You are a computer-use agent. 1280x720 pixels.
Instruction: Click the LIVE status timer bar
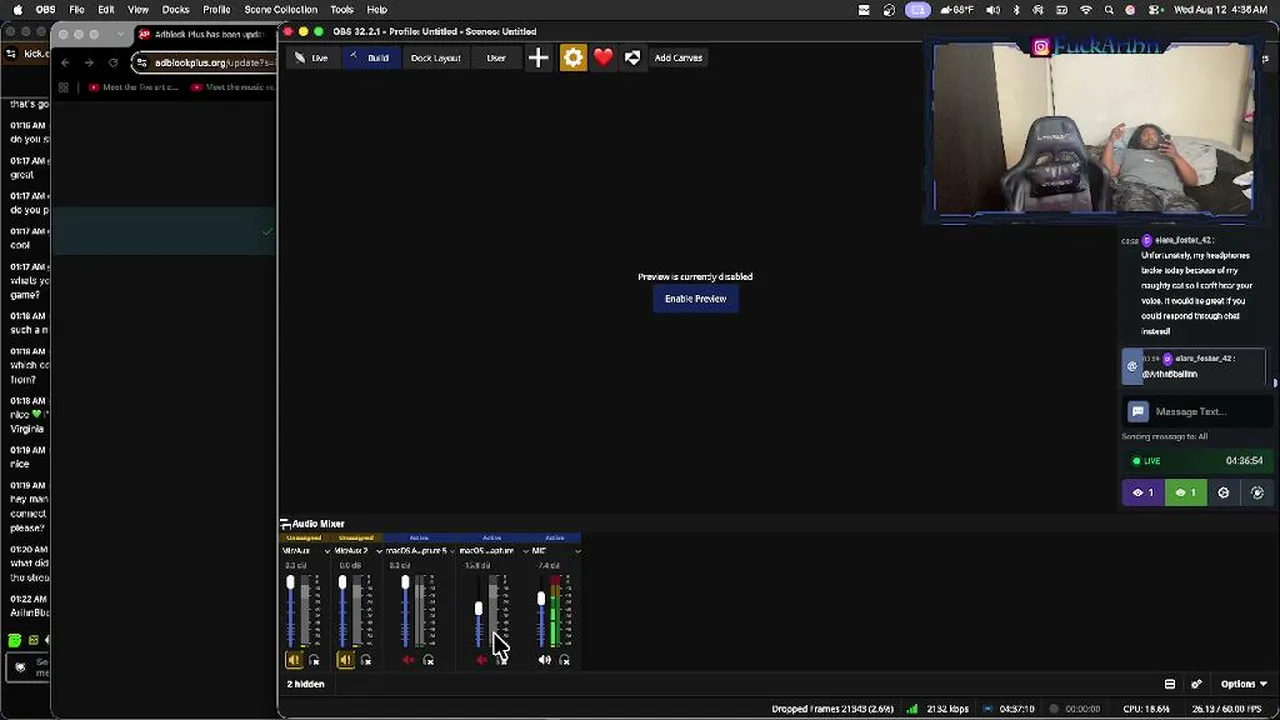1196,461
